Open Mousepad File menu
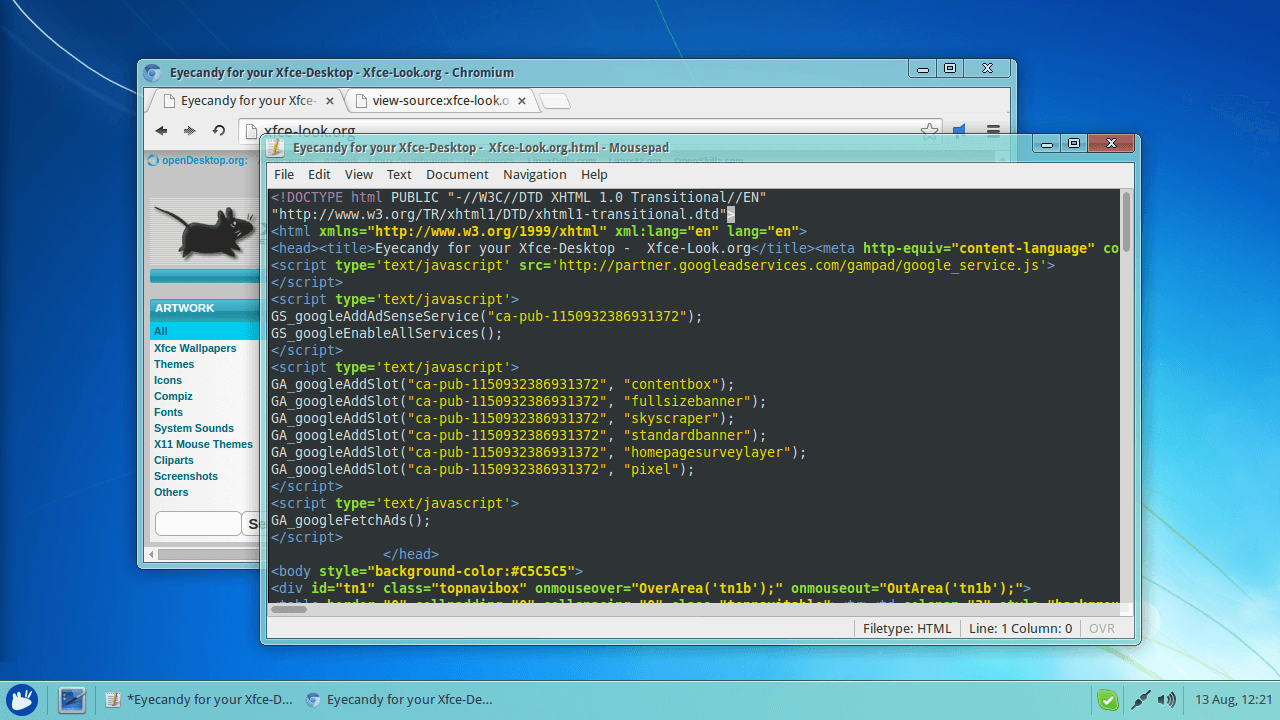The image size is (1280, 720). coord(284,174)
